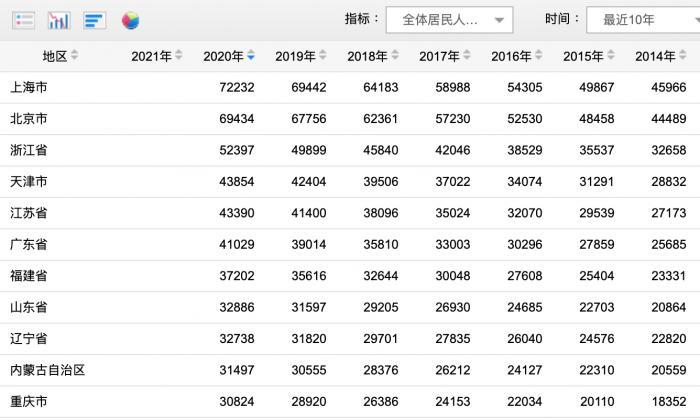Select the 重庆市 row label
This screenshot has height=420, width=700.
[x=29, y=402]
